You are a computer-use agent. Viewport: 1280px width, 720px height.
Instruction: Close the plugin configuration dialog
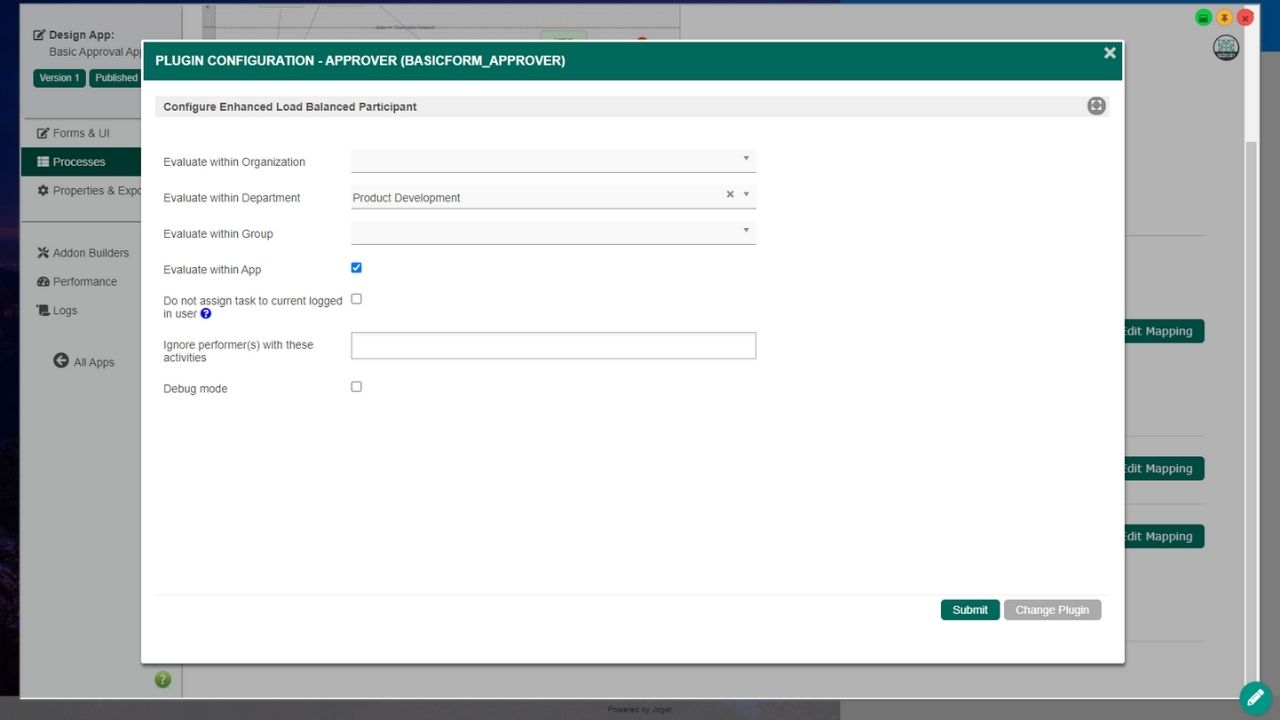pyautogui.click(x=1109, y=54)
